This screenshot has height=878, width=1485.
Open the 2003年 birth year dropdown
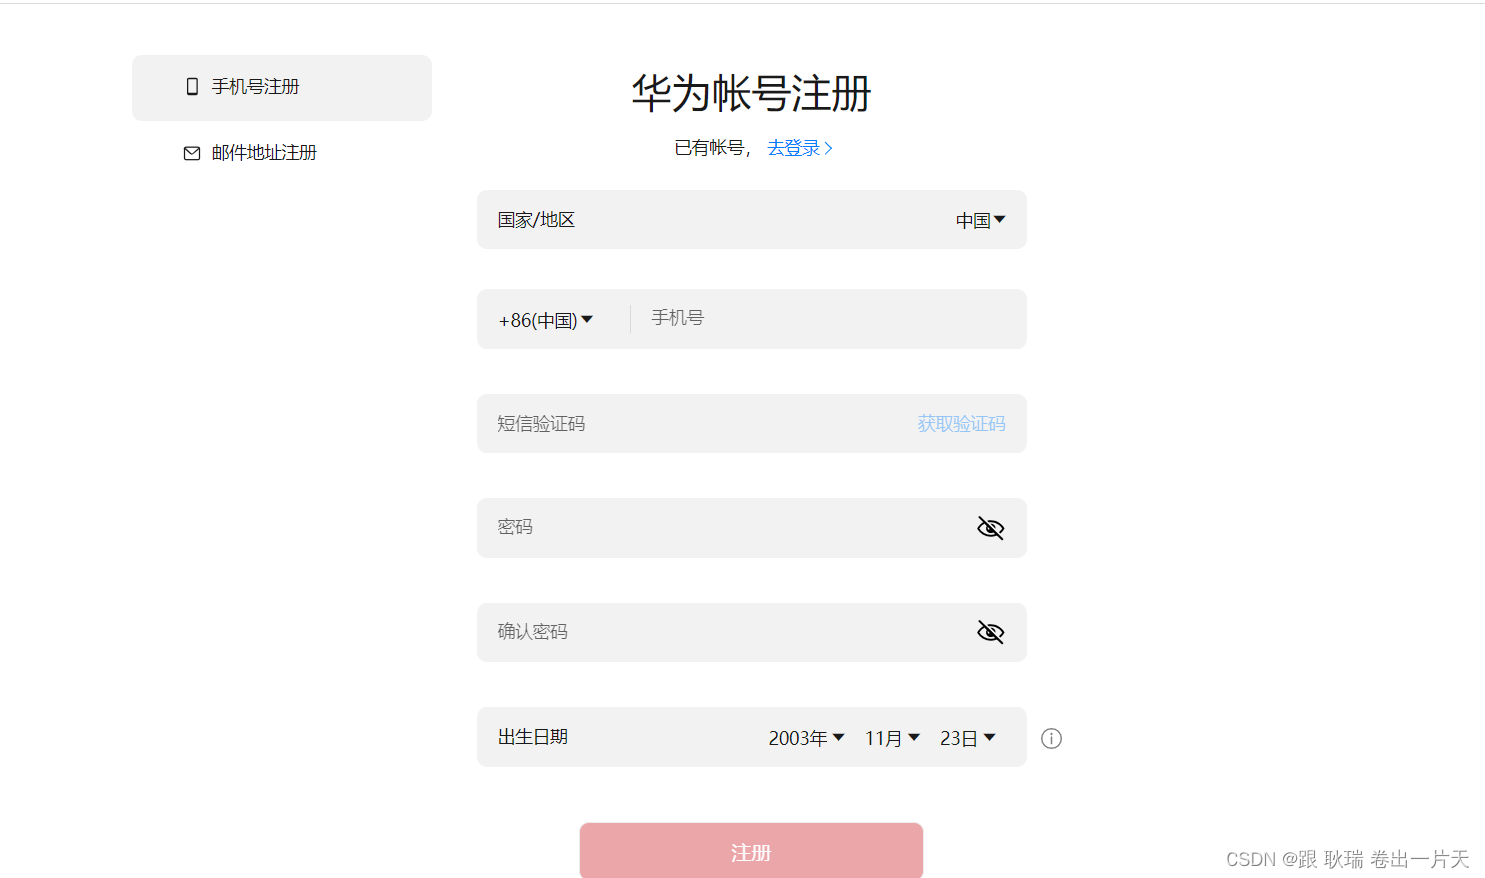point(806,738)
